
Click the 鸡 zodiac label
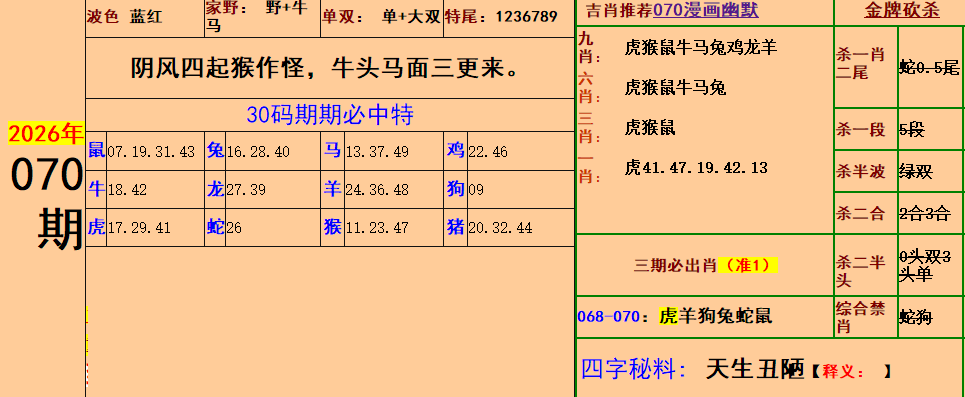(455, 150)
